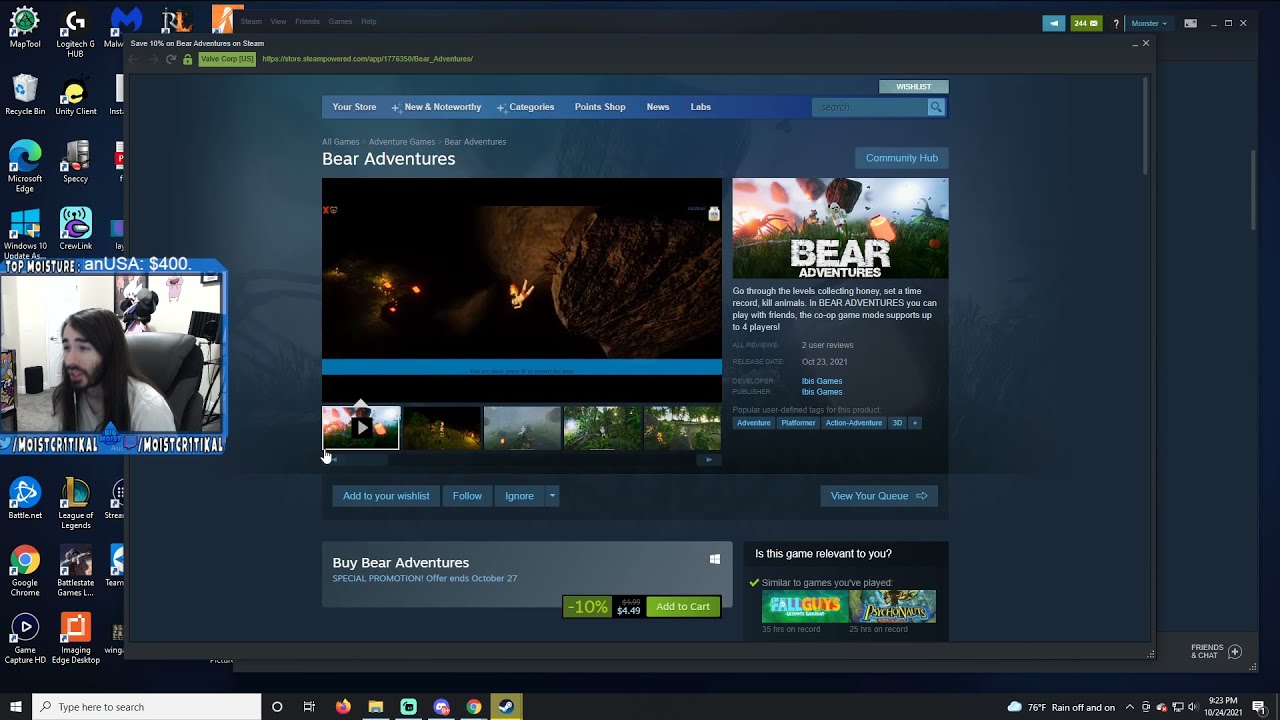Viewport: 1280px width, 720px height.
Task: Click Steam icon in Windows taskbar
Action: [x=506, y=707]
